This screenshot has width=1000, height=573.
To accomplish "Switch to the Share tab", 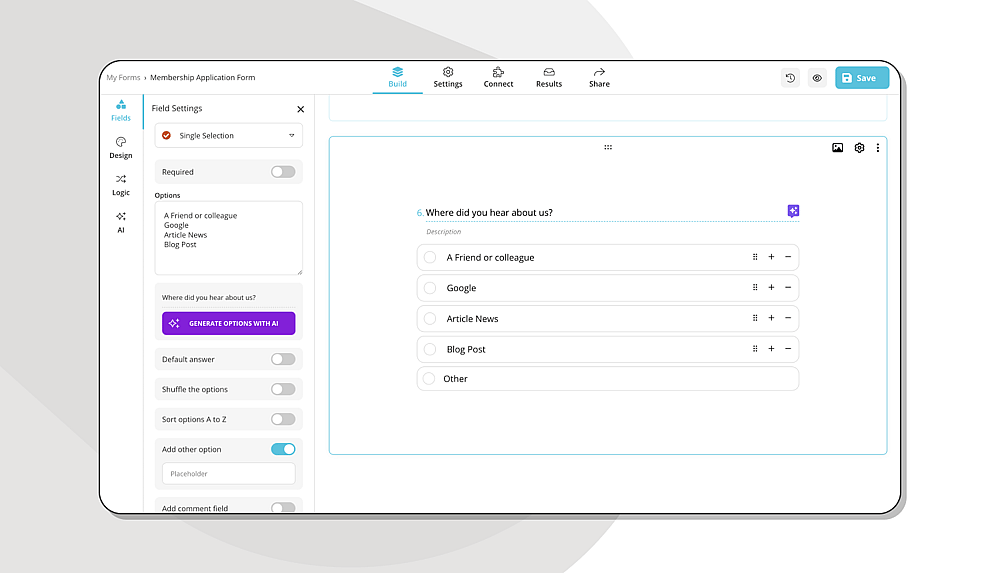I will tap(599, 77).
